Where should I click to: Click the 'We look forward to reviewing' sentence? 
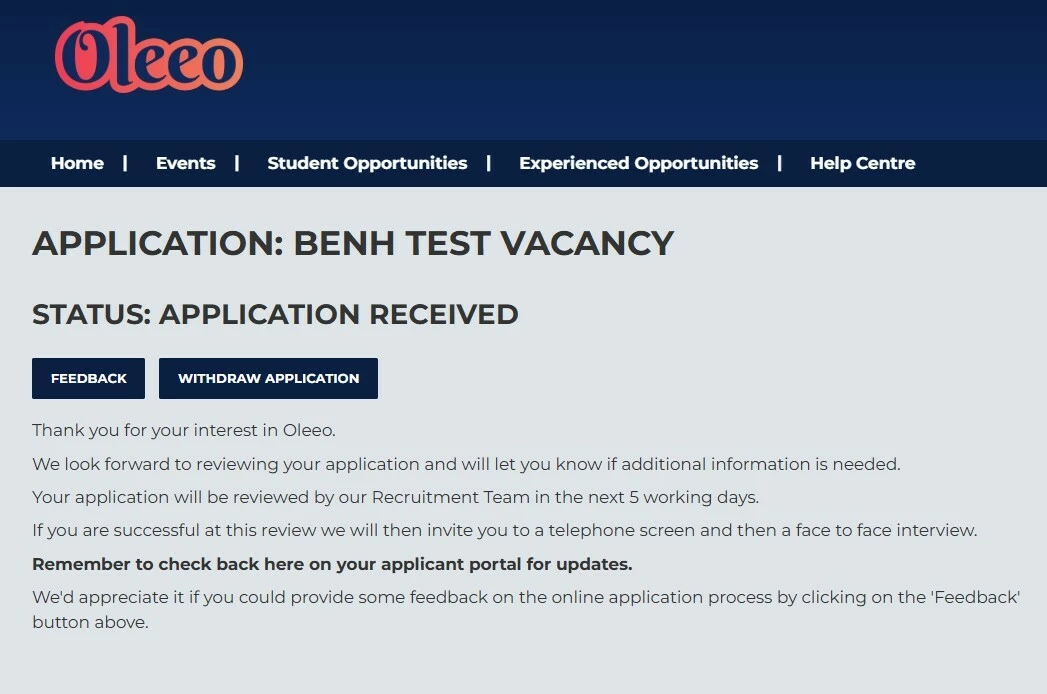(x=466, y=464)
